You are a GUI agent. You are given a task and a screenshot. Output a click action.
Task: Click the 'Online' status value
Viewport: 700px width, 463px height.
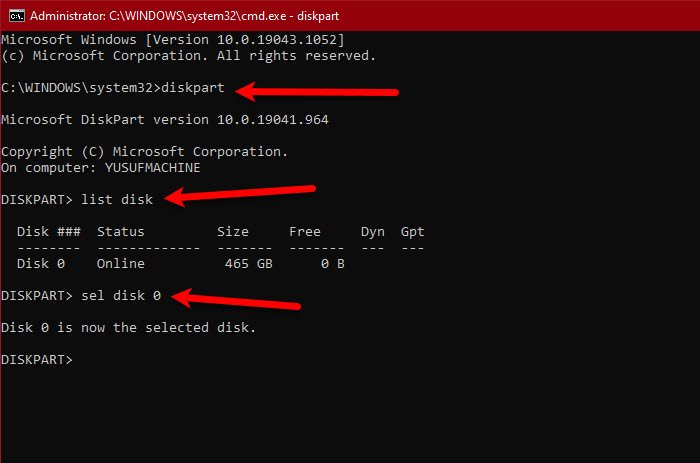coord(121,263)
